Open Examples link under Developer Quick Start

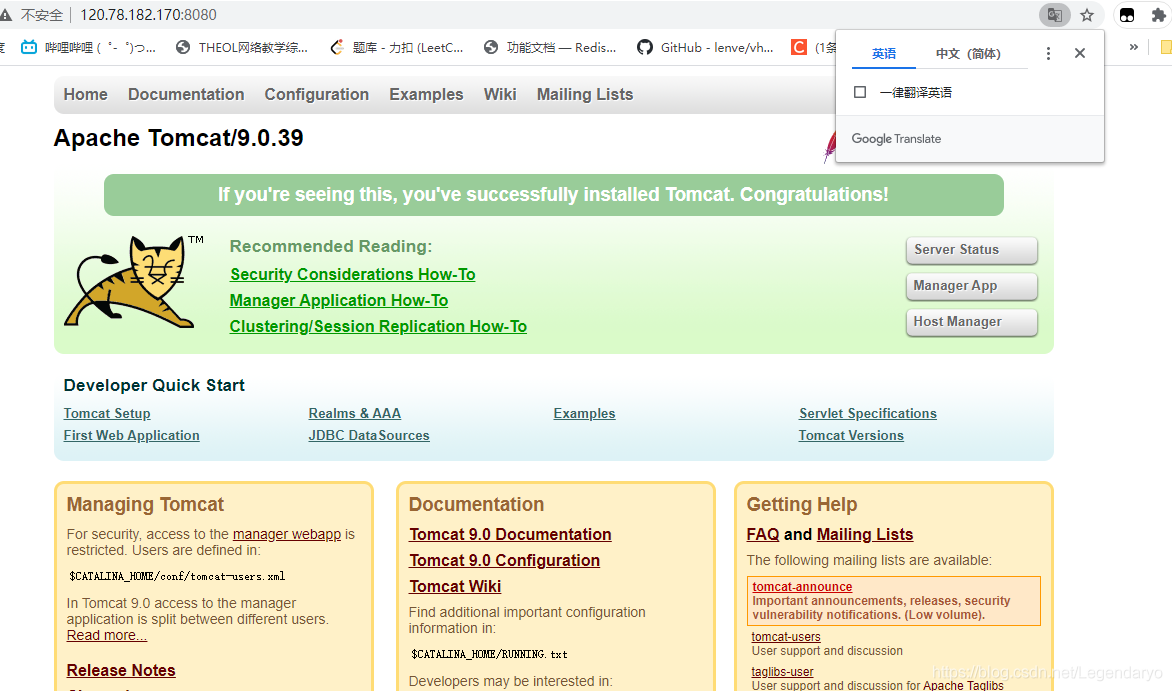(x=585, y=414)
